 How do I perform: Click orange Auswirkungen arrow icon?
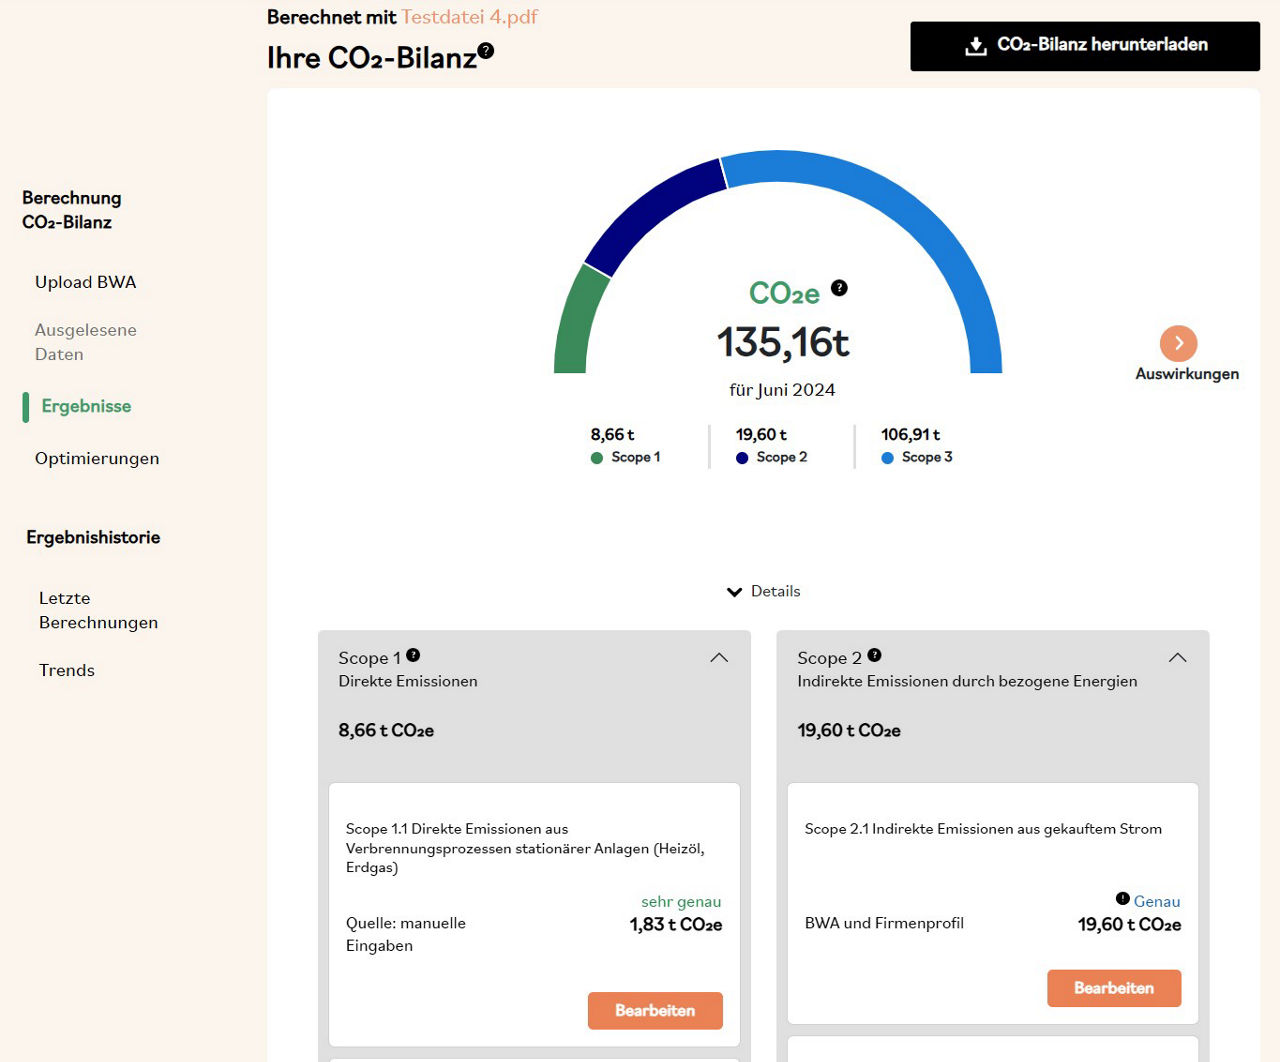click(x=1178, y=343)
